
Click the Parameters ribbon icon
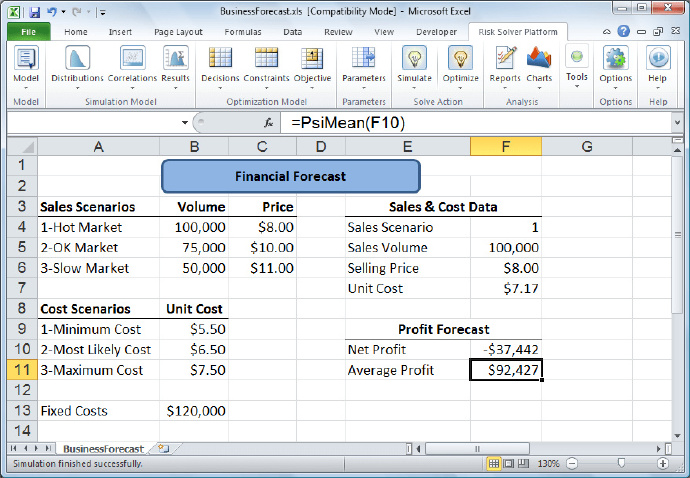point(363,58)
